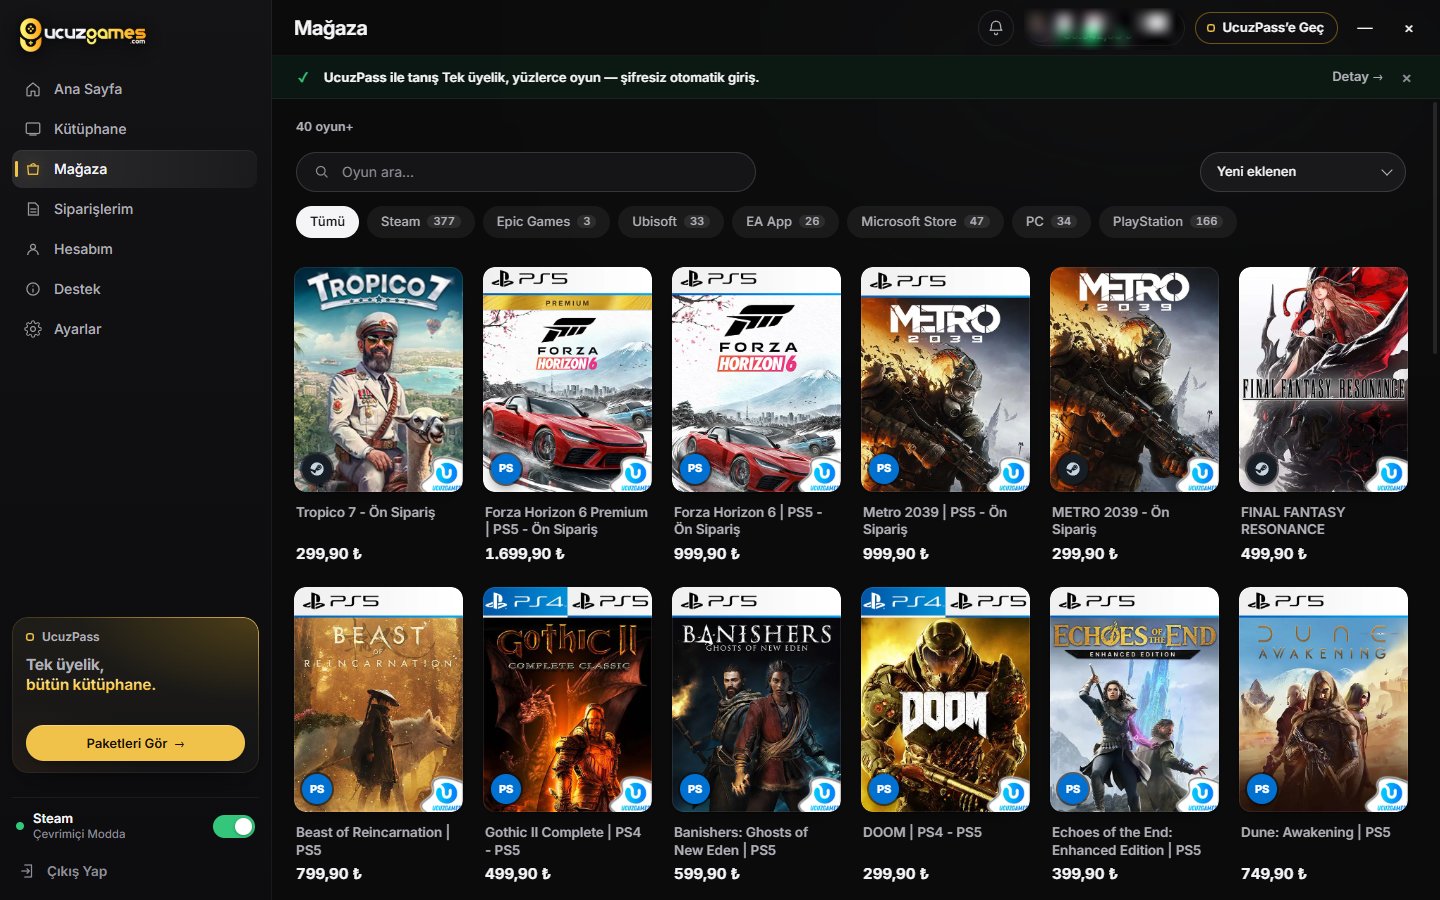Focus the Oyun ara search field
The width and height of the screenshot is (1440, 900).
(x=525, y=172)
